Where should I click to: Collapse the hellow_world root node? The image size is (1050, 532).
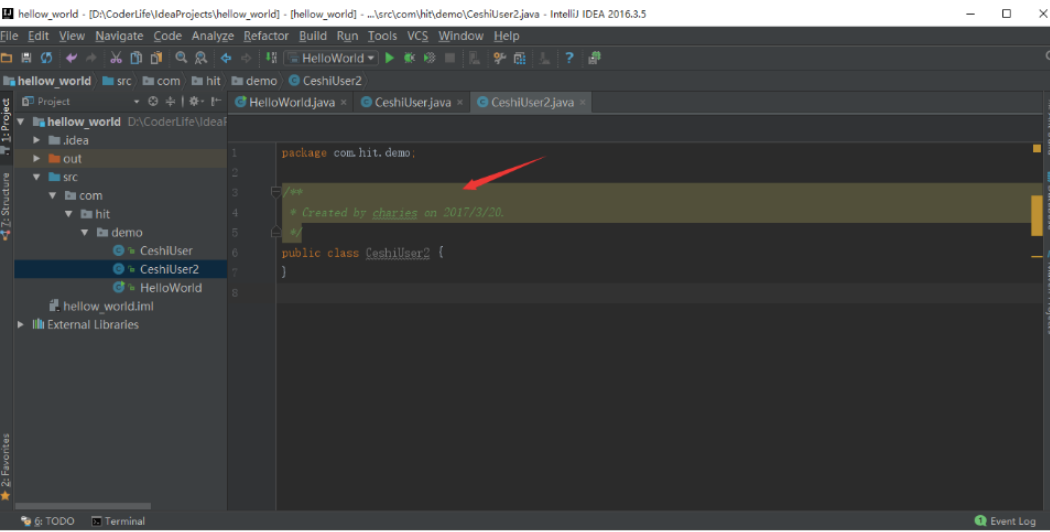[x=21, y=122]
